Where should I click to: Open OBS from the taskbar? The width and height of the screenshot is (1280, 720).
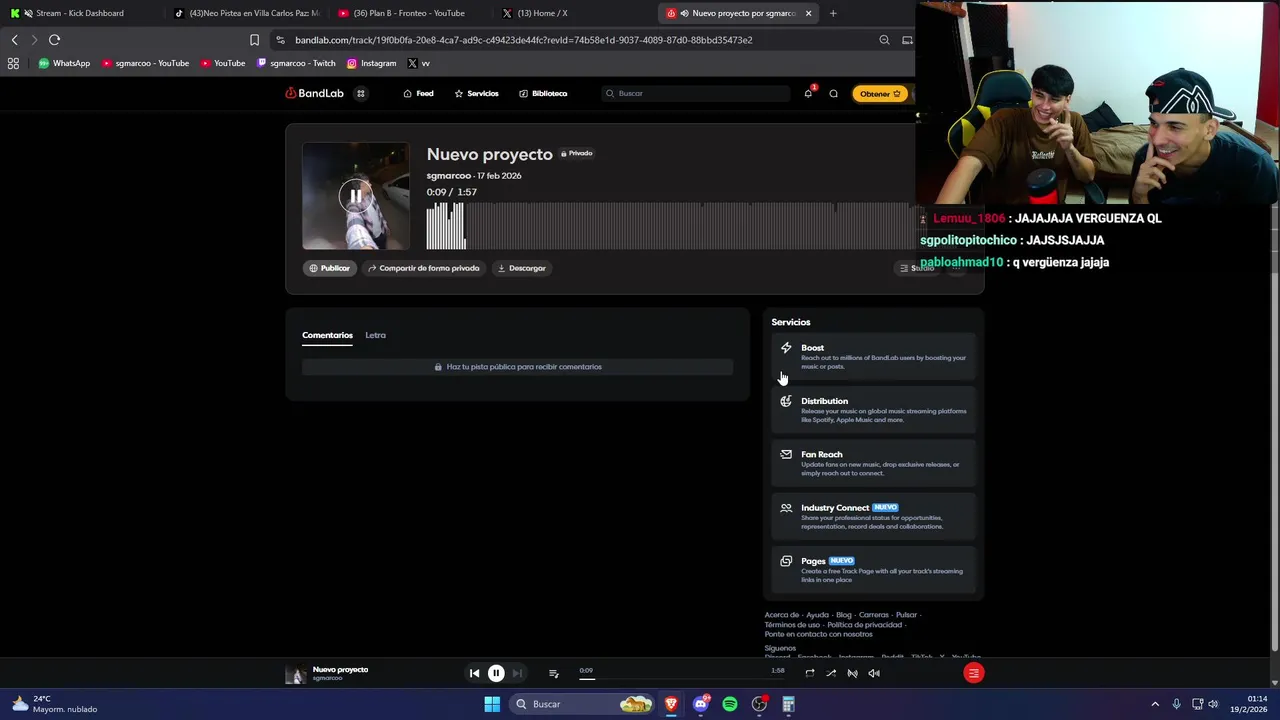759,704
